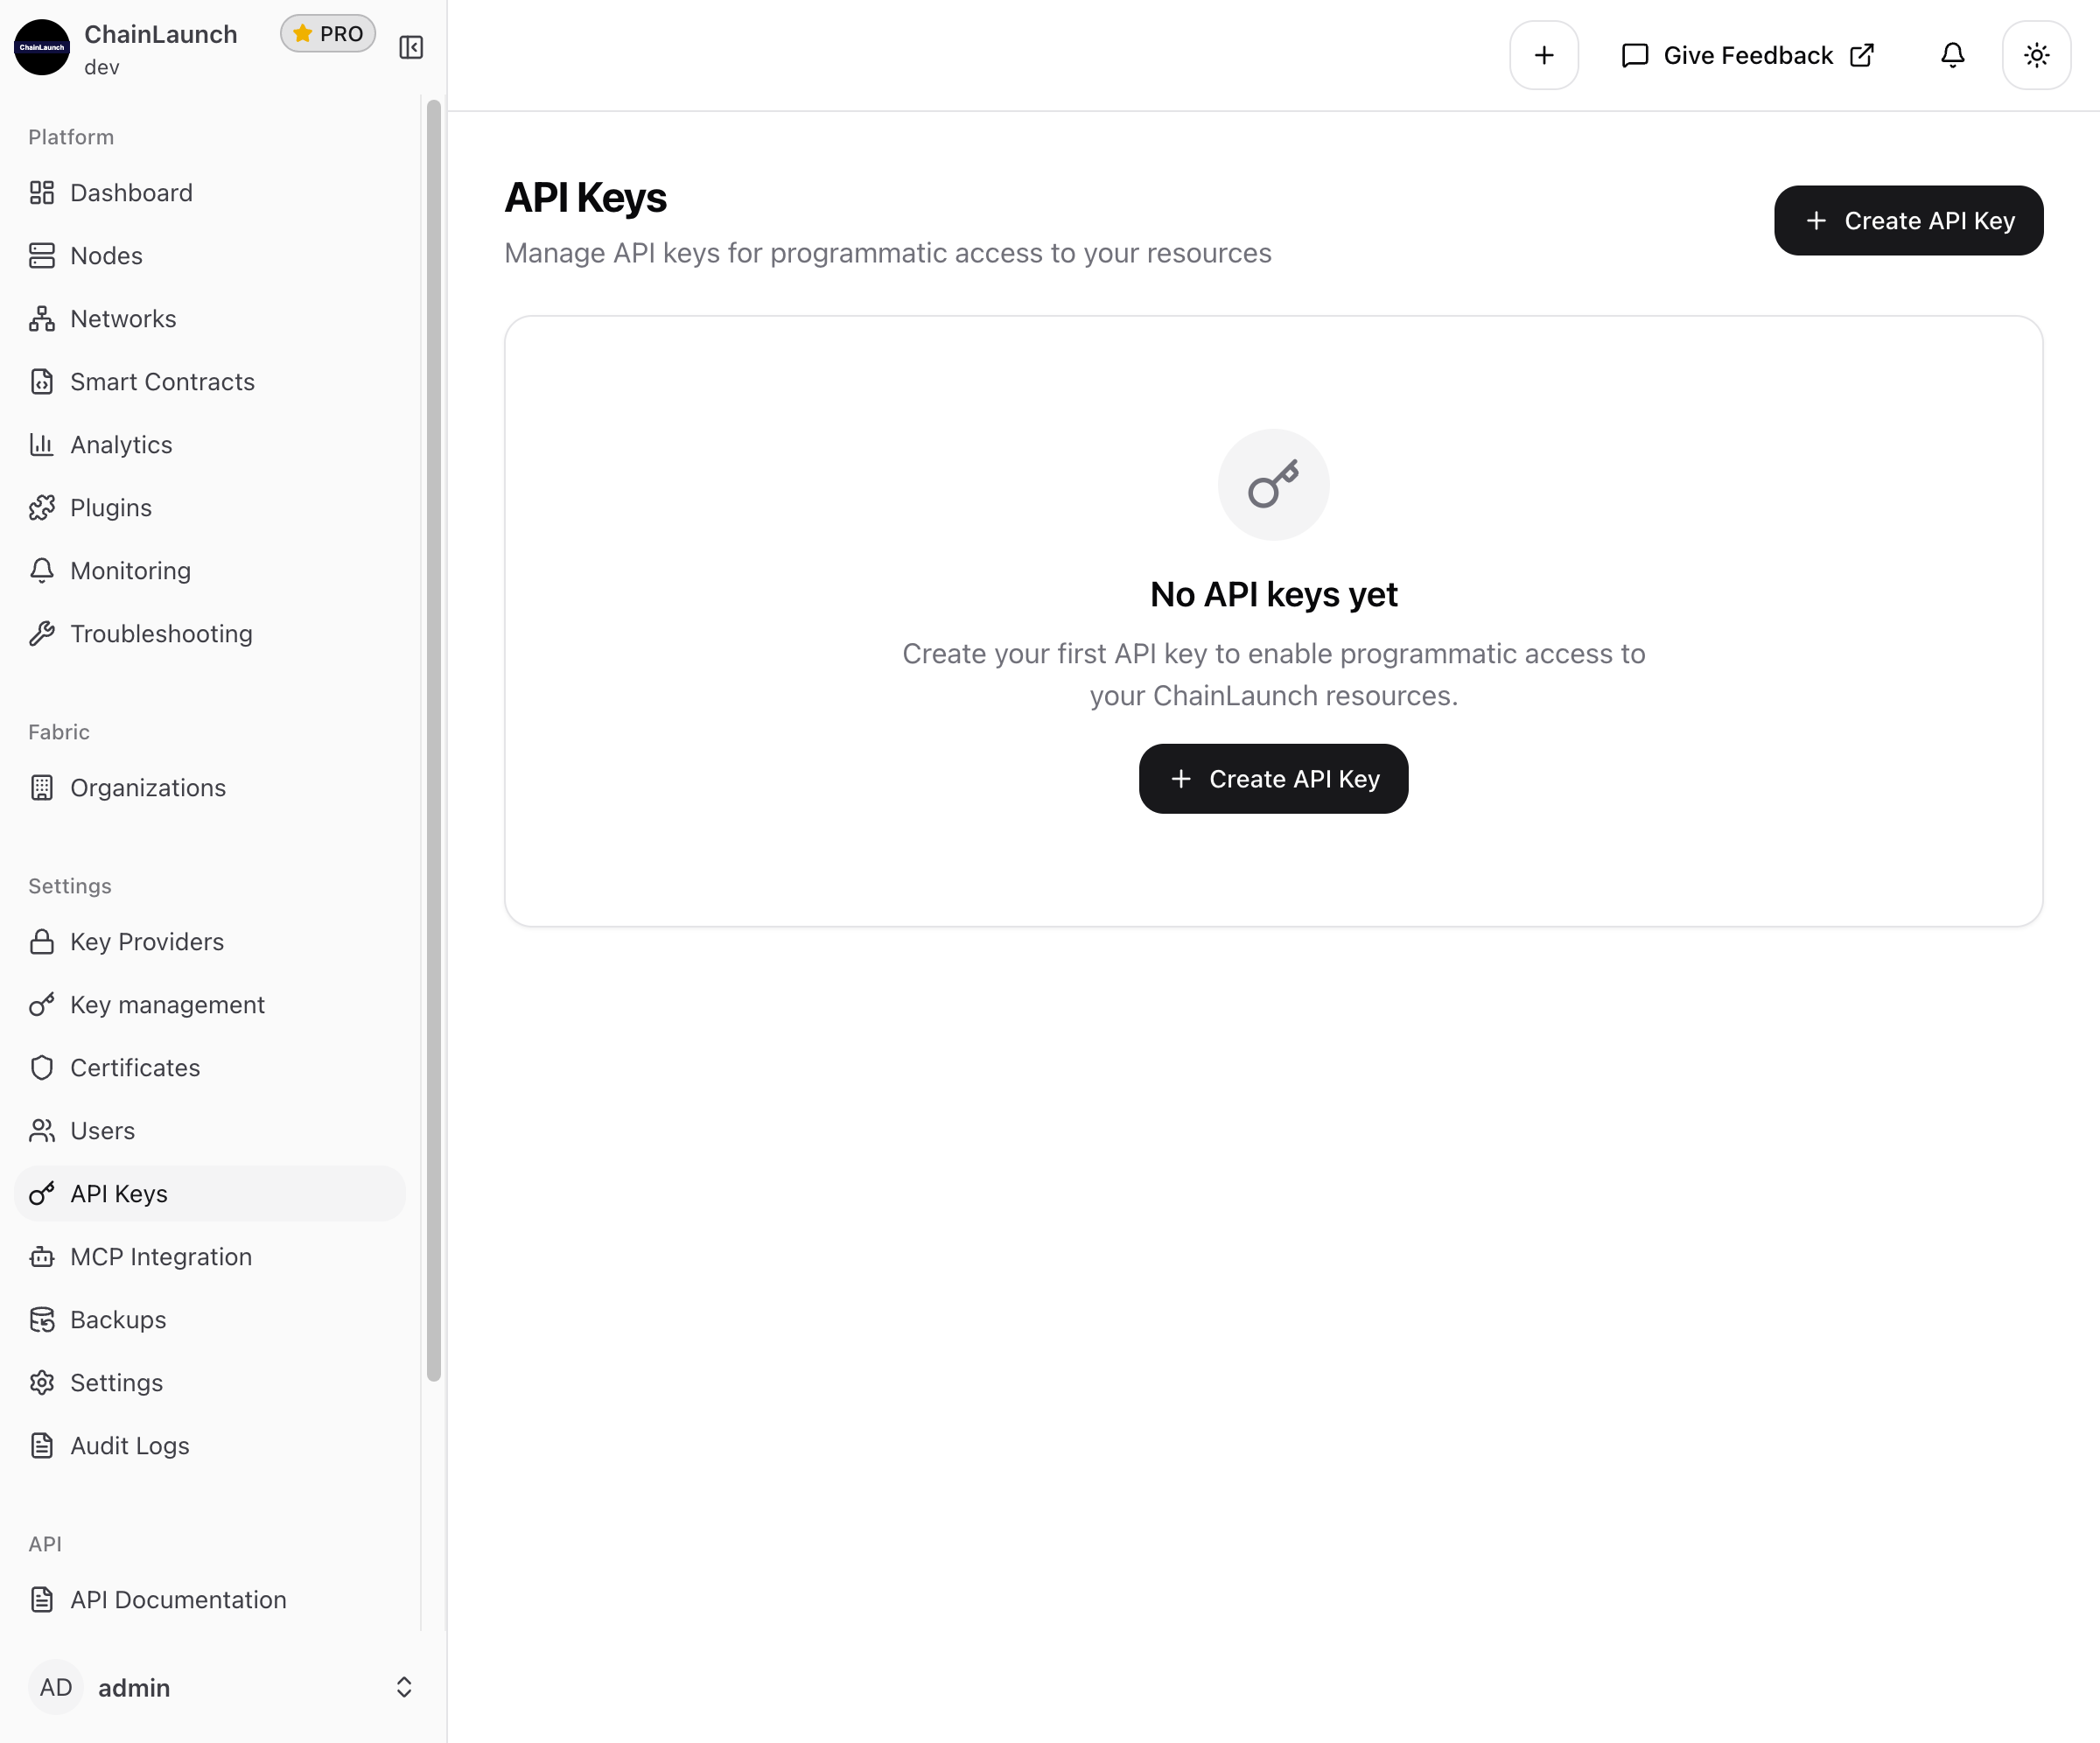Select Plugins puzzle icon entry
The width and height of the screenshot is (2100, 1743).
click(42, 508)
